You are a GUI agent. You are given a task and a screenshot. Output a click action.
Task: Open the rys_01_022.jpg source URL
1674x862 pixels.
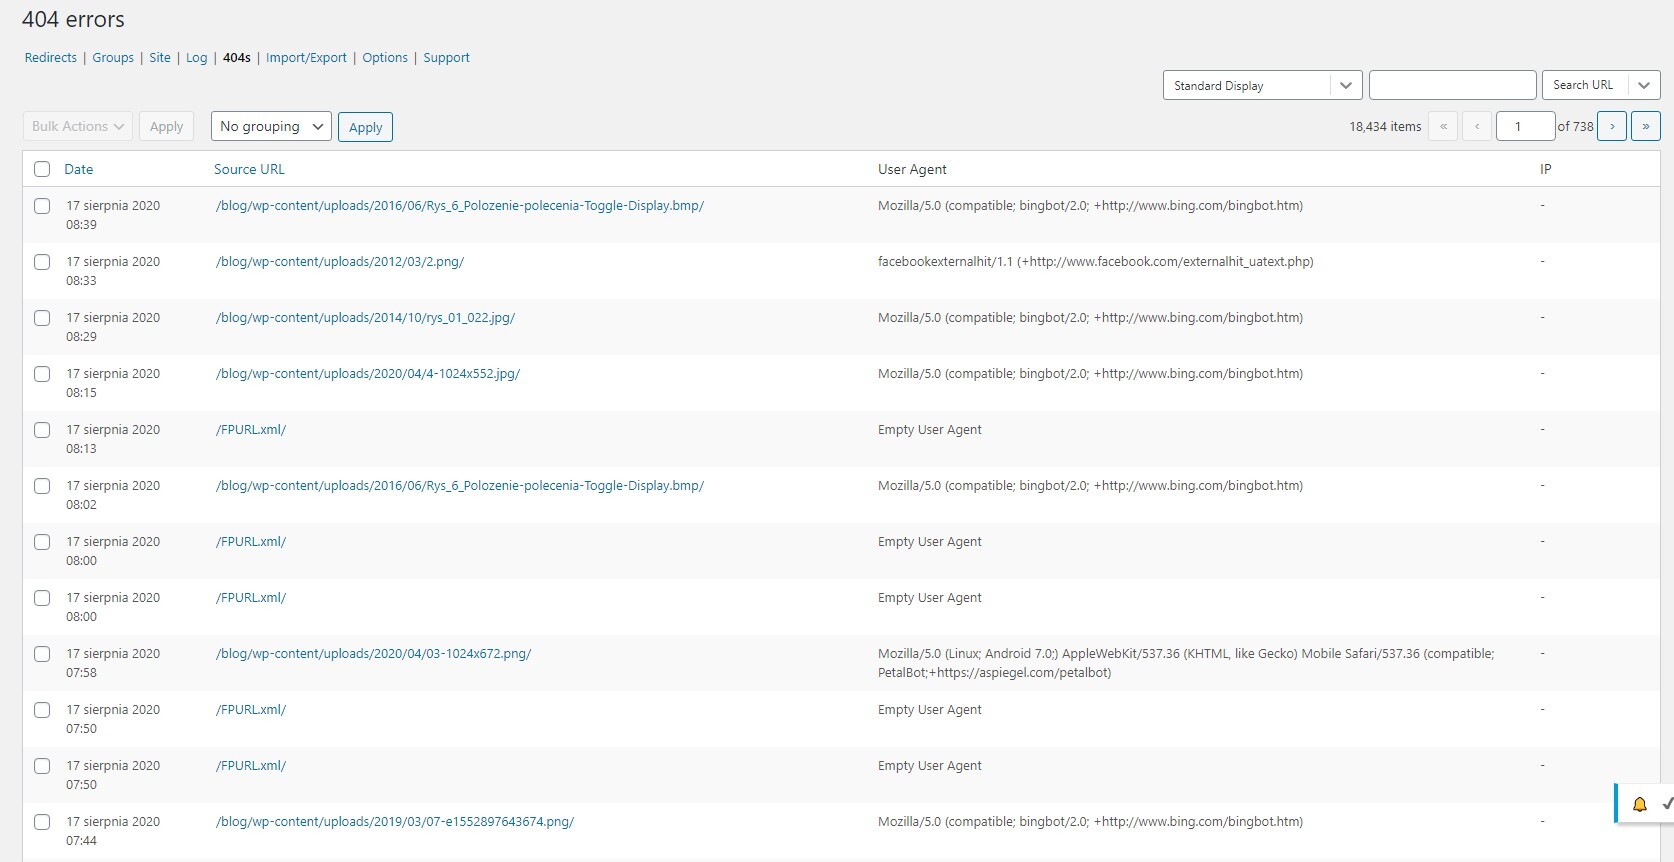[365, 318]
